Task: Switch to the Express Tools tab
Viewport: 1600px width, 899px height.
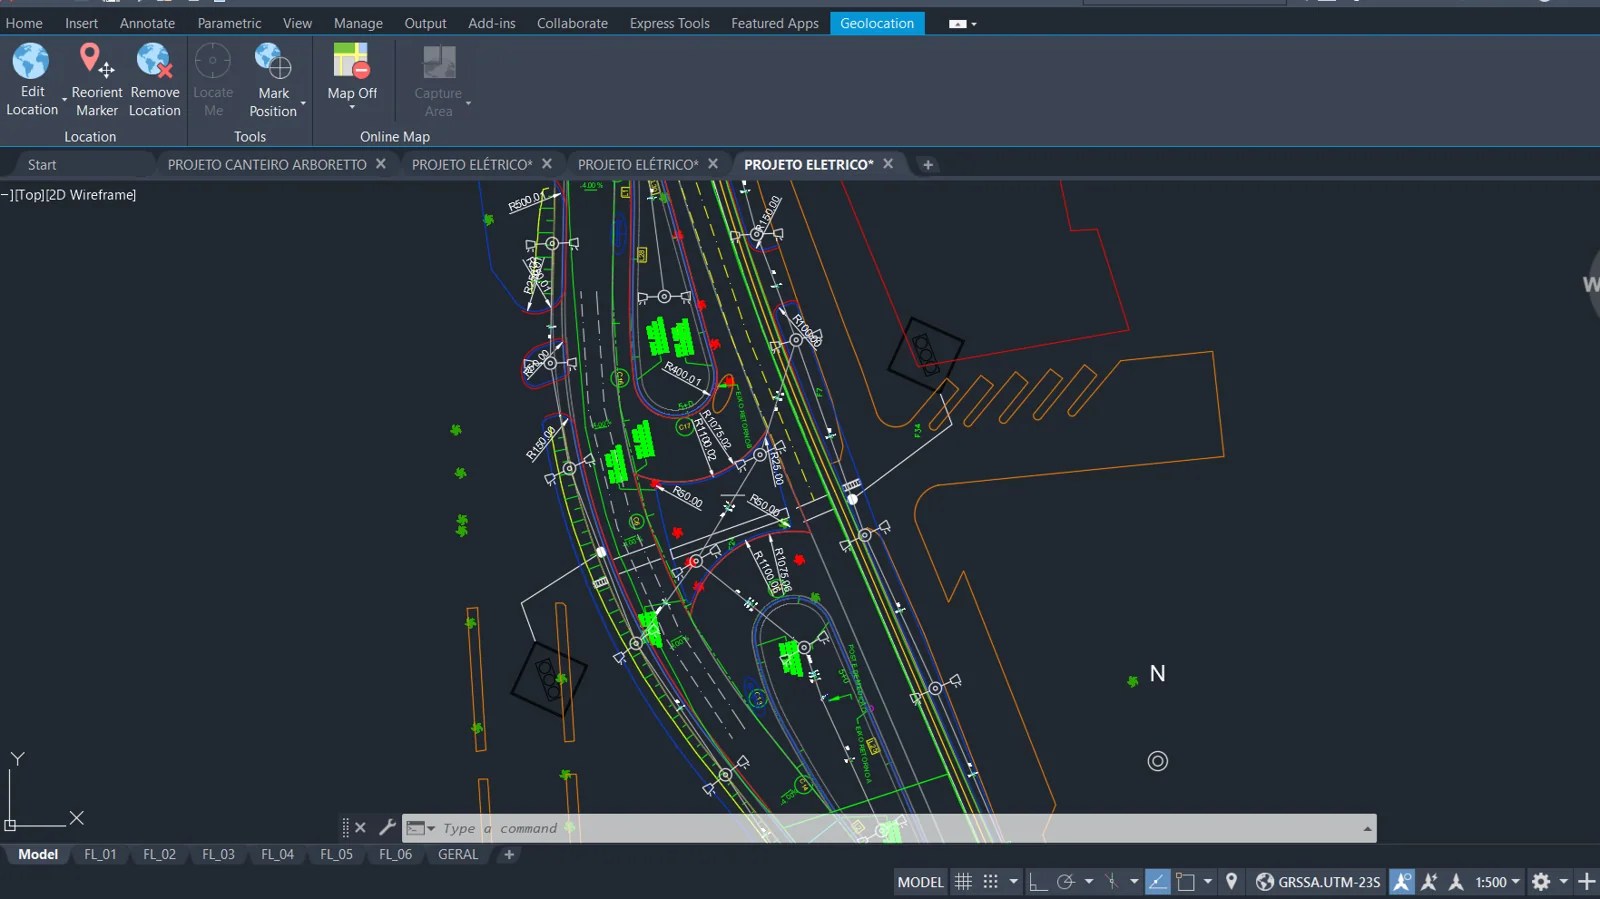Action: click(x=669, y=23)
